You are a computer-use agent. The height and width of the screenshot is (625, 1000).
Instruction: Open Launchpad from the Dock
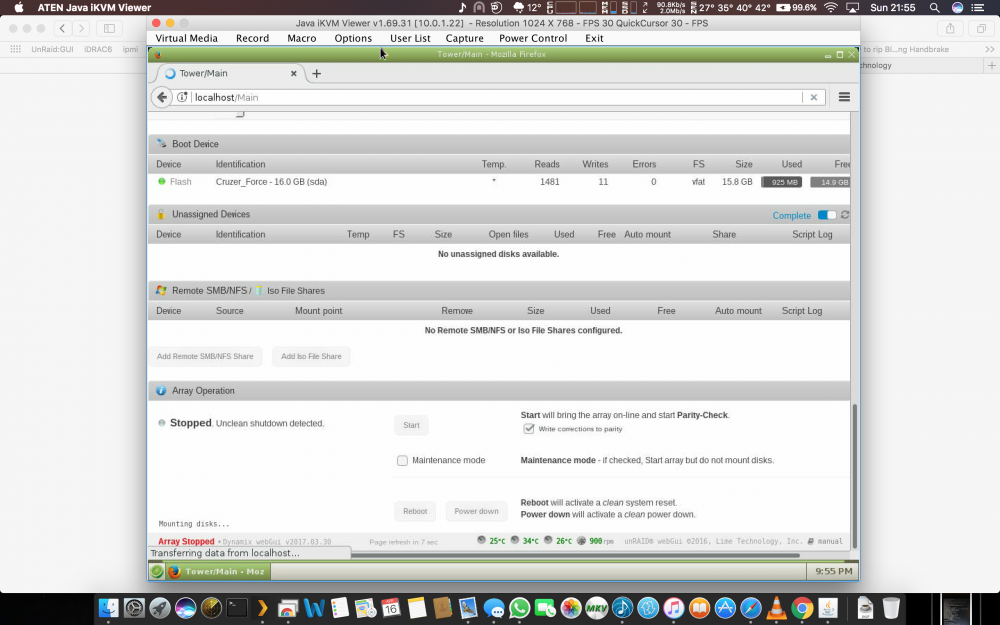point(160,608)
